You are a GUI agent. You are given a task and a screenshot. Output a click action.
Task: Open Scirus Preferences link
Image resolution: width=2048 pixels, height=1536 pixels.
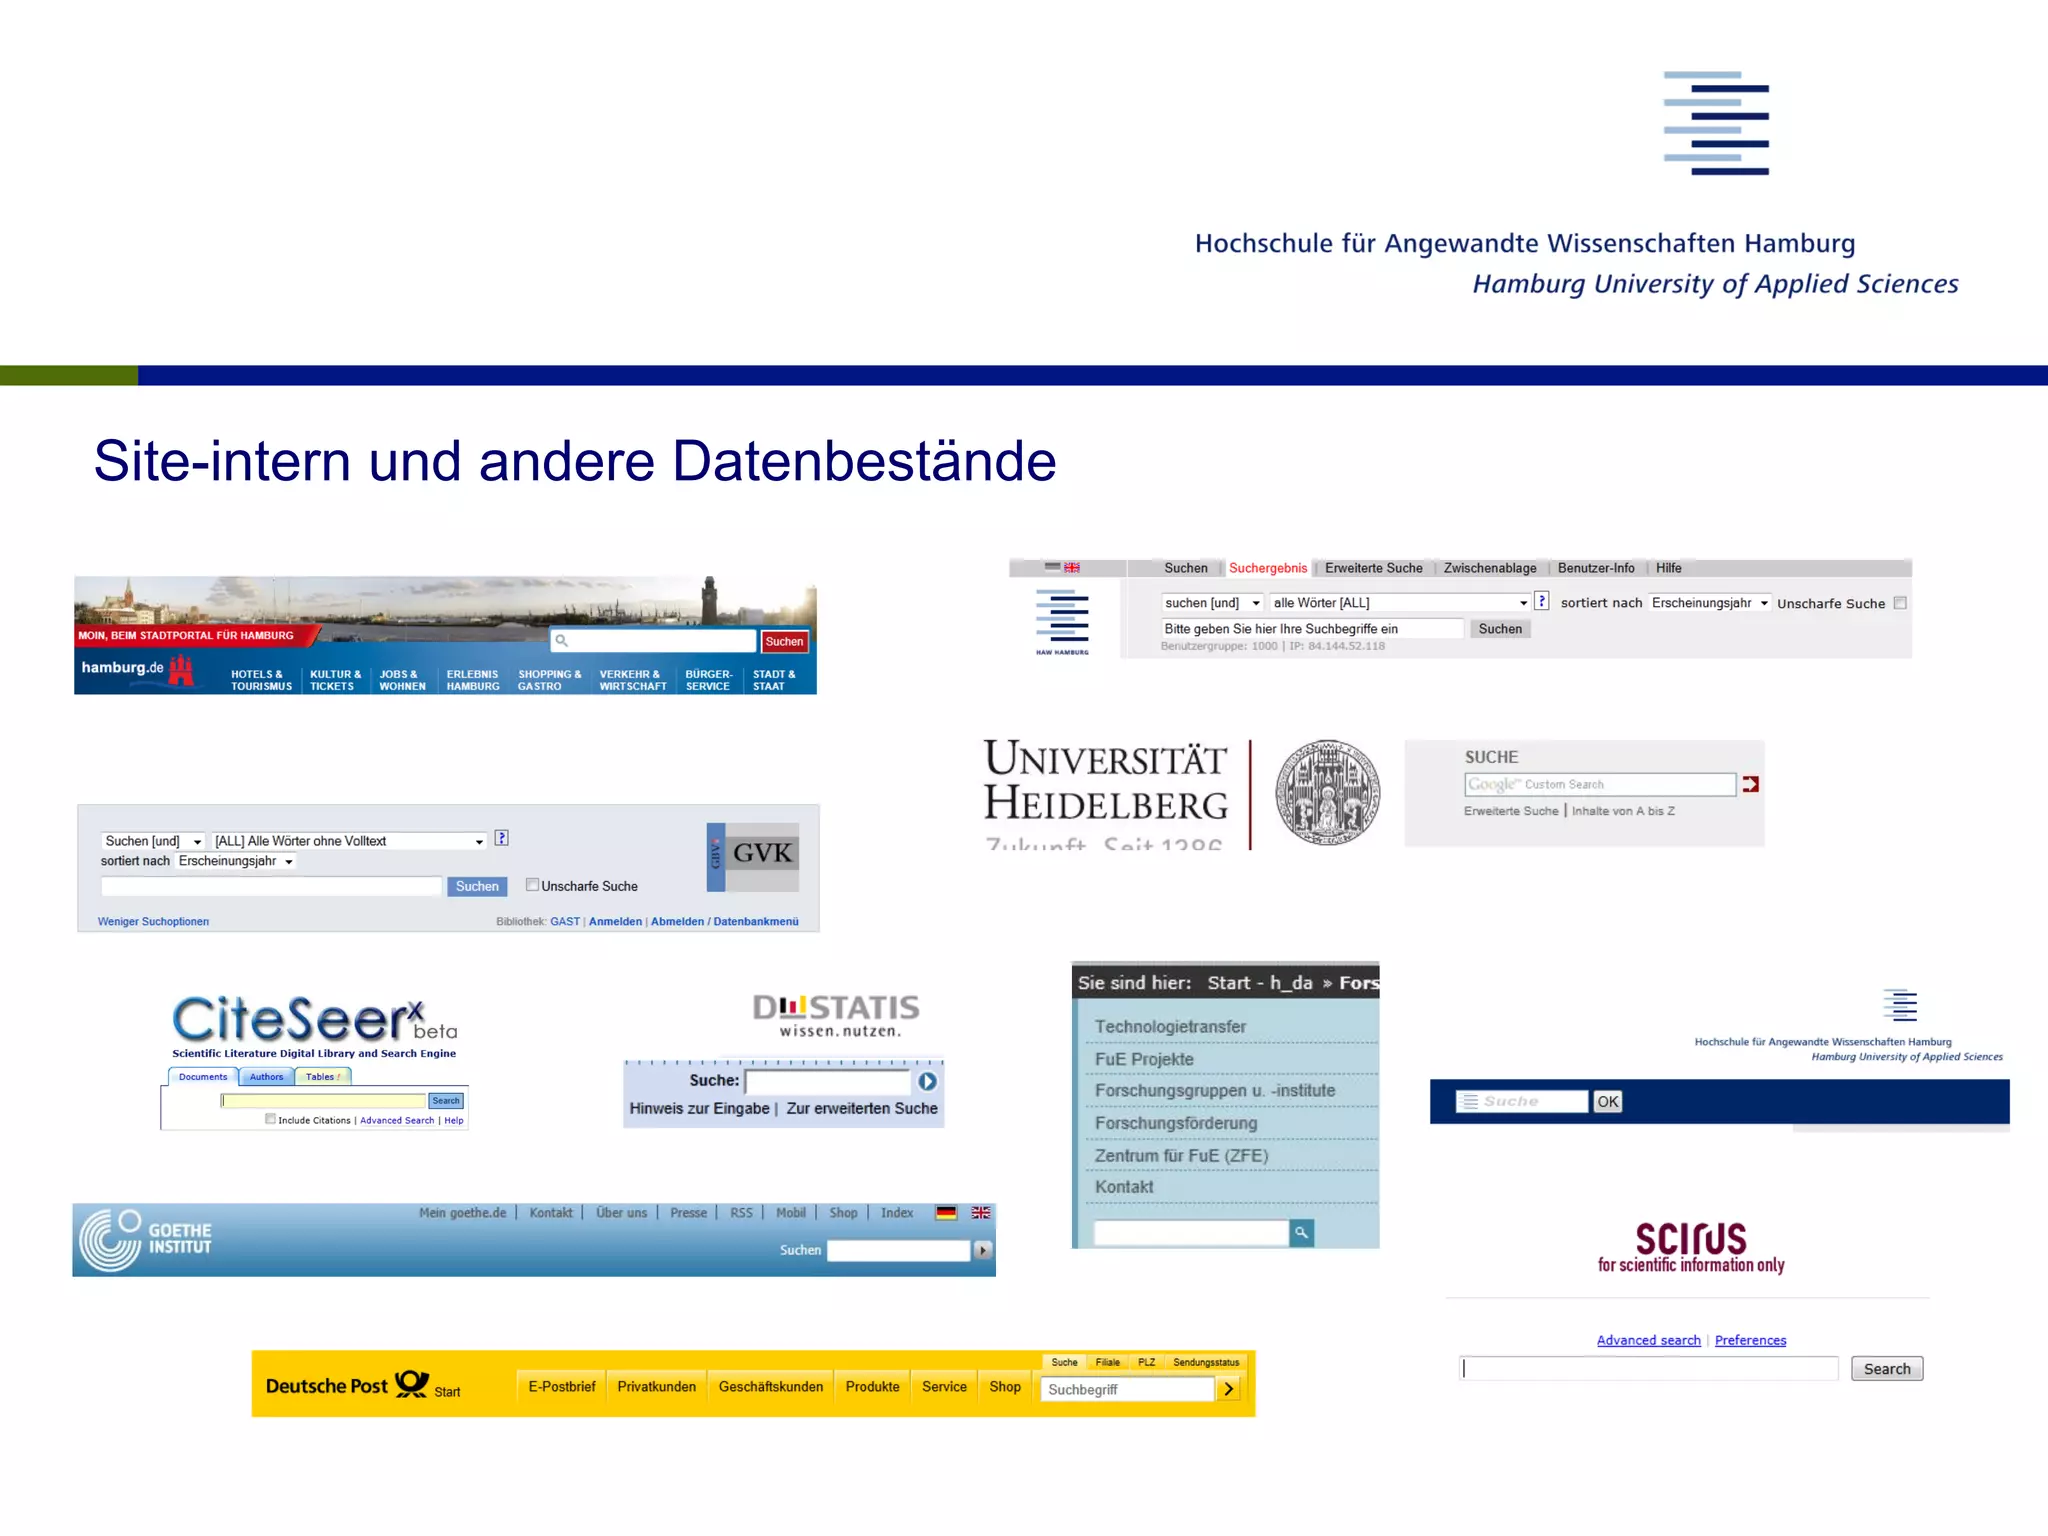coord(1750,1340)
